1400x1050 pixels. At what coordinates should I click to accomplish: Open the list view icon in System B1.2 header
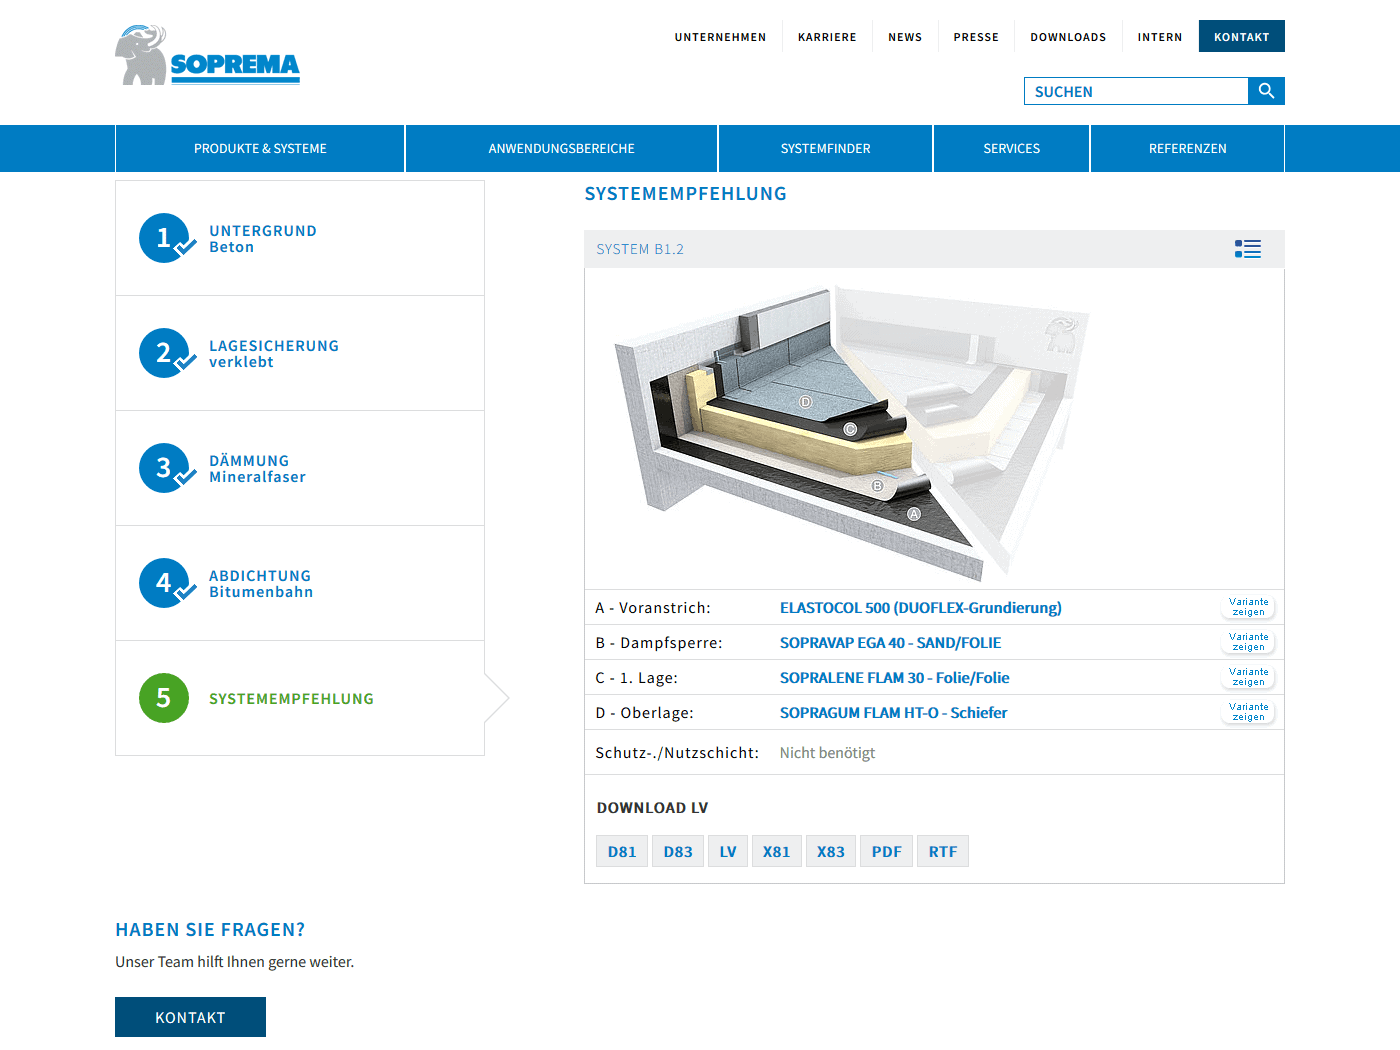[x=1247, y=249]
